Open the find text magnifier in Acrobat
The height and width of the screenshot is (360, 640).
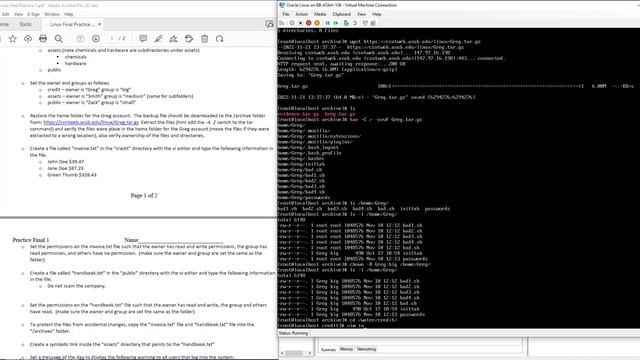click(x=59, y=39)
